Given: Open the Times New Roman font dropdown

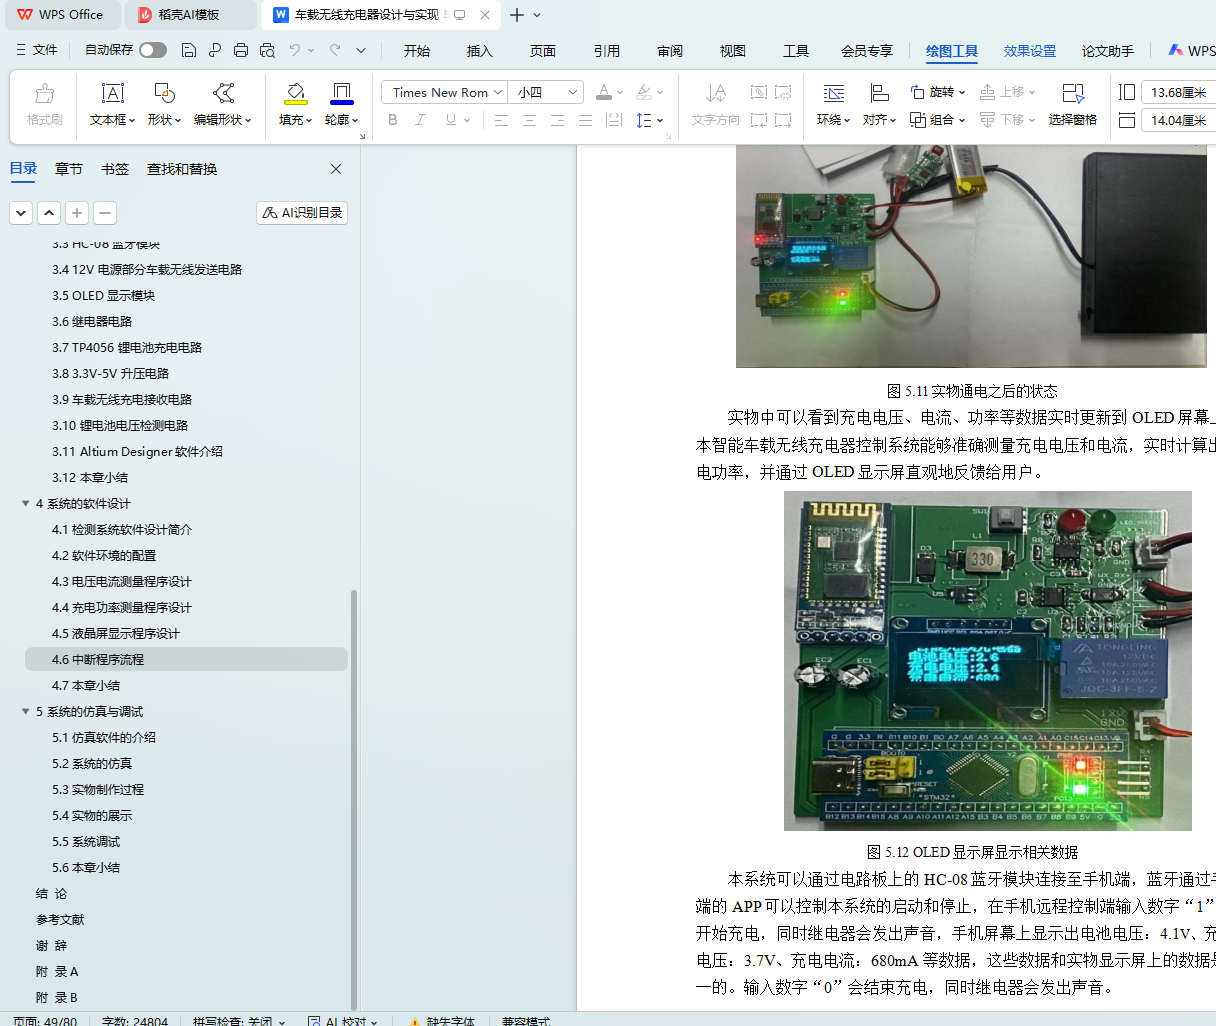Looking at the screenshot, I should coord(497,92).
